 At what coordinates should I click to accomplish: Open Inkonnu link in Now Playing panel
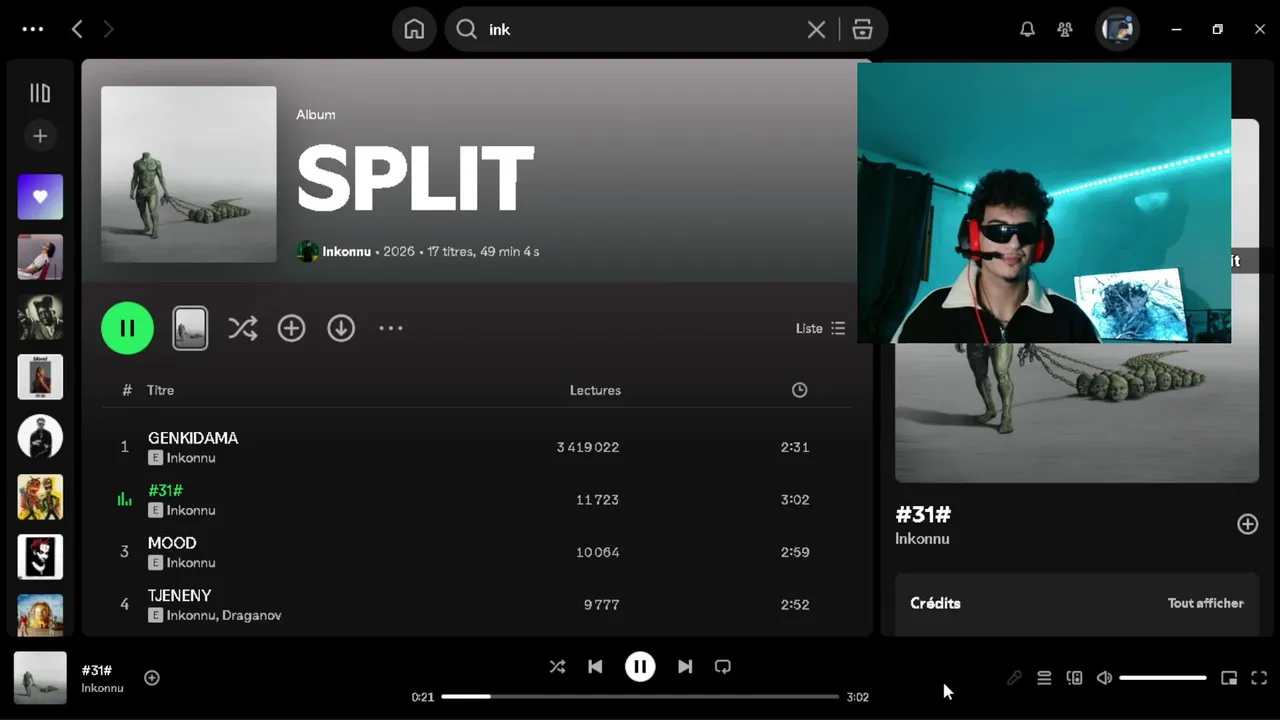tap(922, 538)
